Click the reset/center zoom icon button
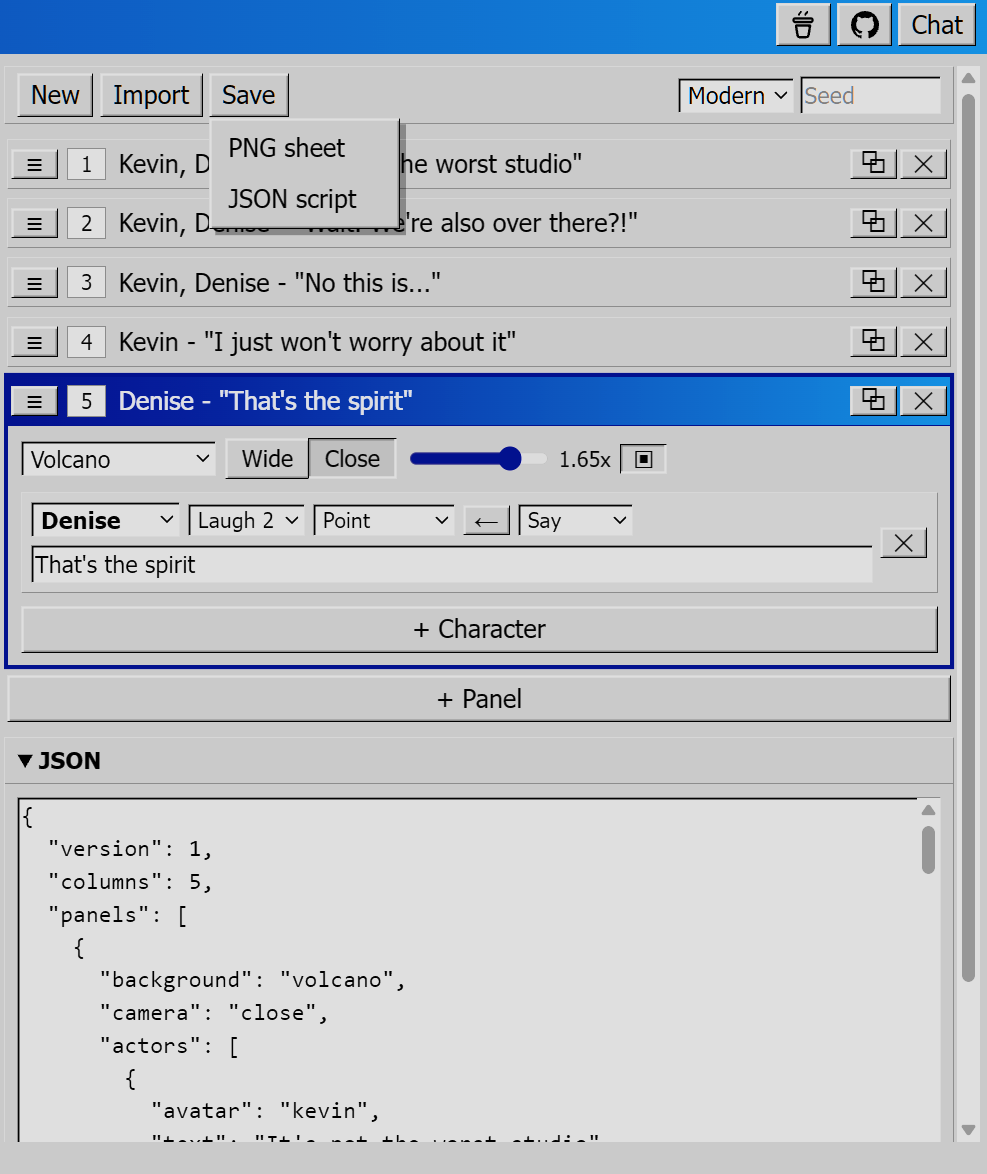The width and height of the screenshot is (987, 1174). (643, 459)
